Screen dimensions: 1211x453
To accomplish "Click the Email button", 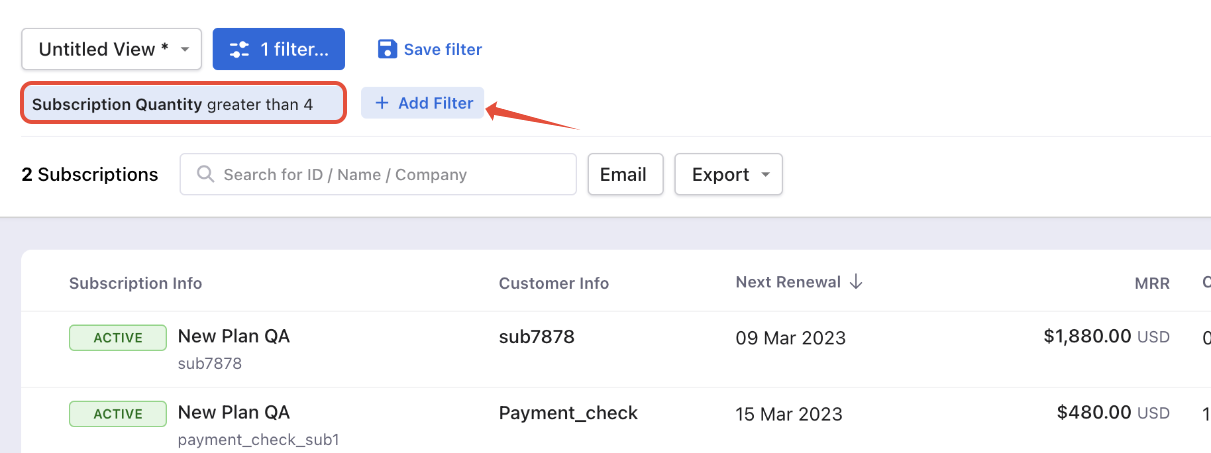I will [x=626, y=174].
